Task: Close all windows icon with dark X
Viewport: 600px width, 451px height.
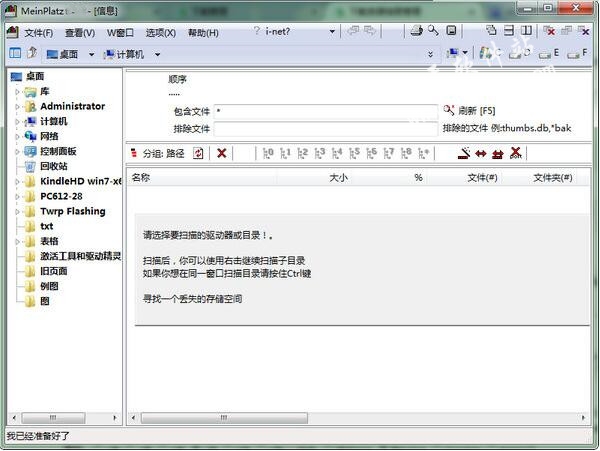Action: point(584,31)
